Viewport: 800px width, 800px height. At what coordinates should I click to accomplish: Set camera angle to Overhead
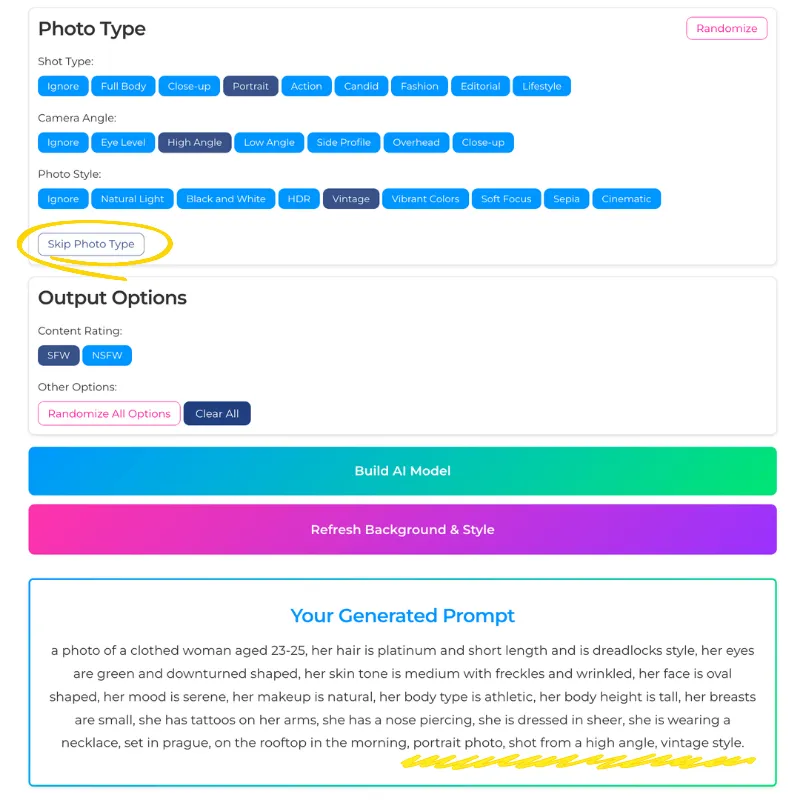(416, 142)
